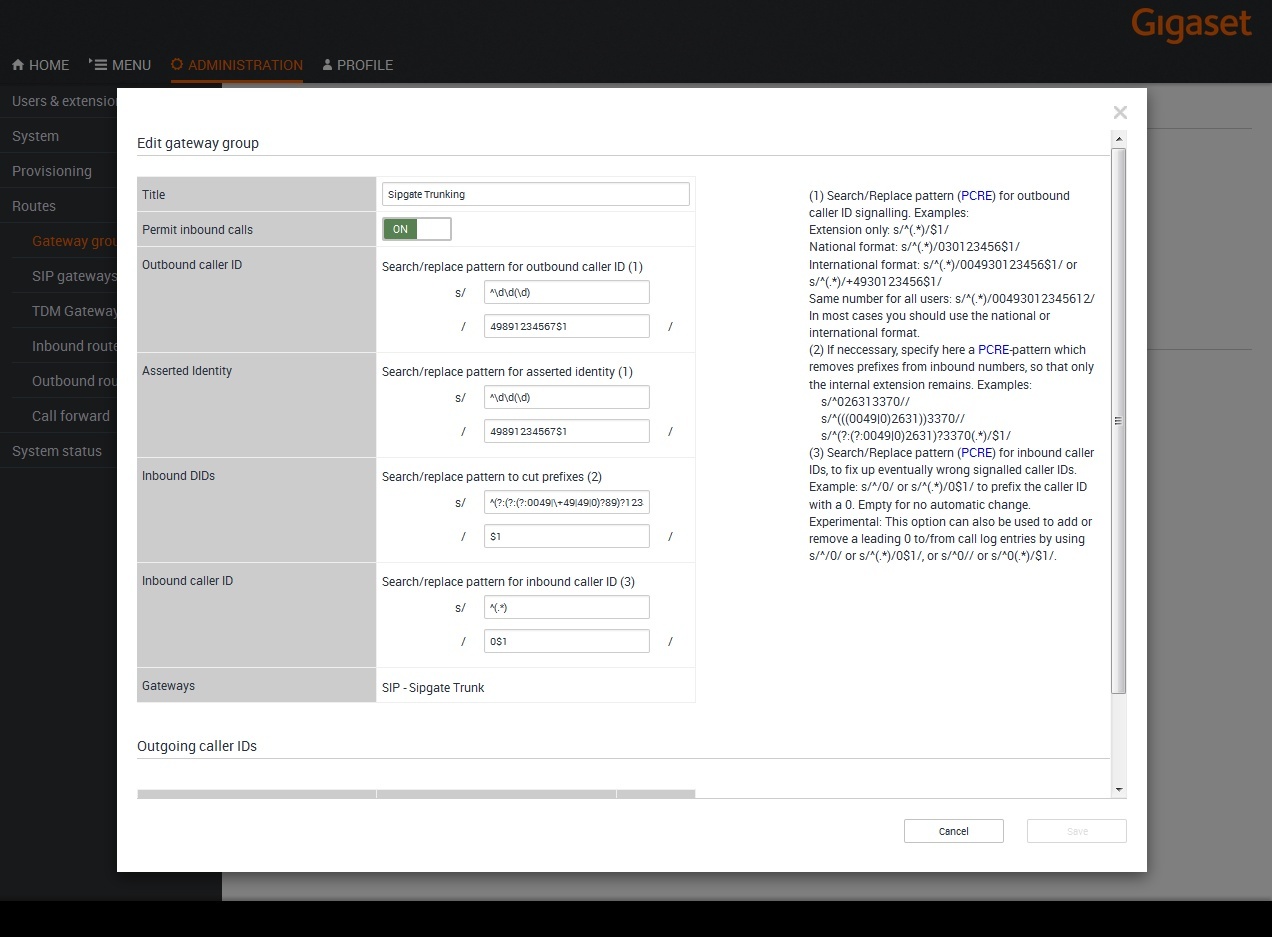The width and height of the screenshot is (1272, 937).
Task: Click the Gateways row label
Action: coord(168,686)
